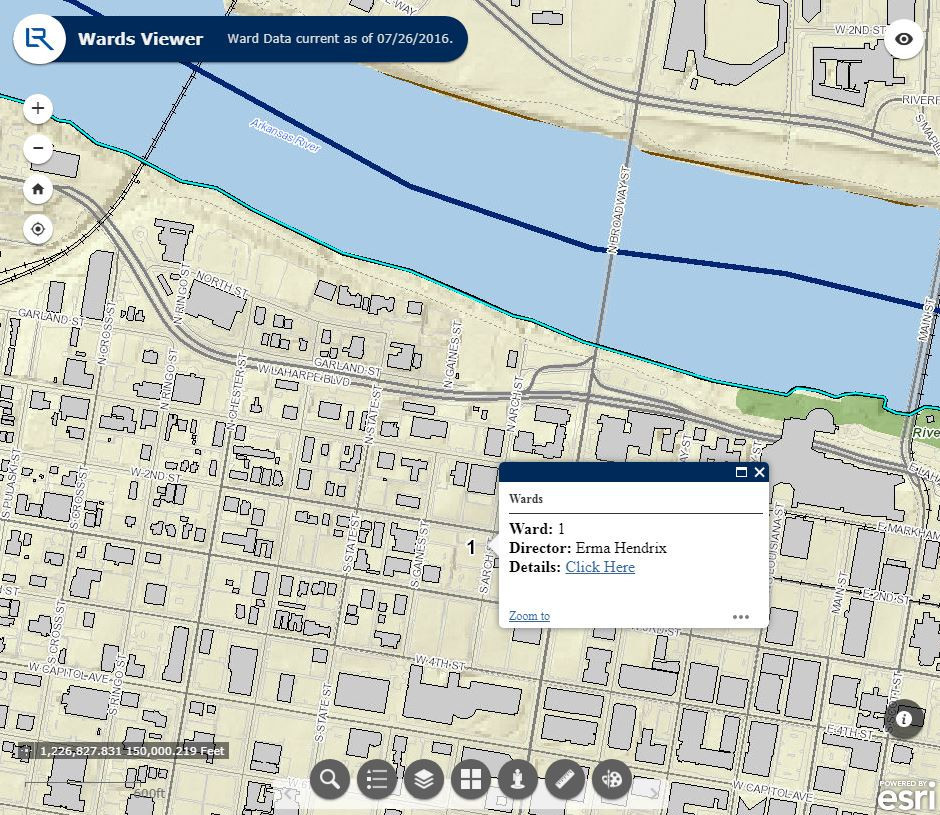Select the Draw palette icon
Screen dimensions: 940x815
tap(611, 779)
